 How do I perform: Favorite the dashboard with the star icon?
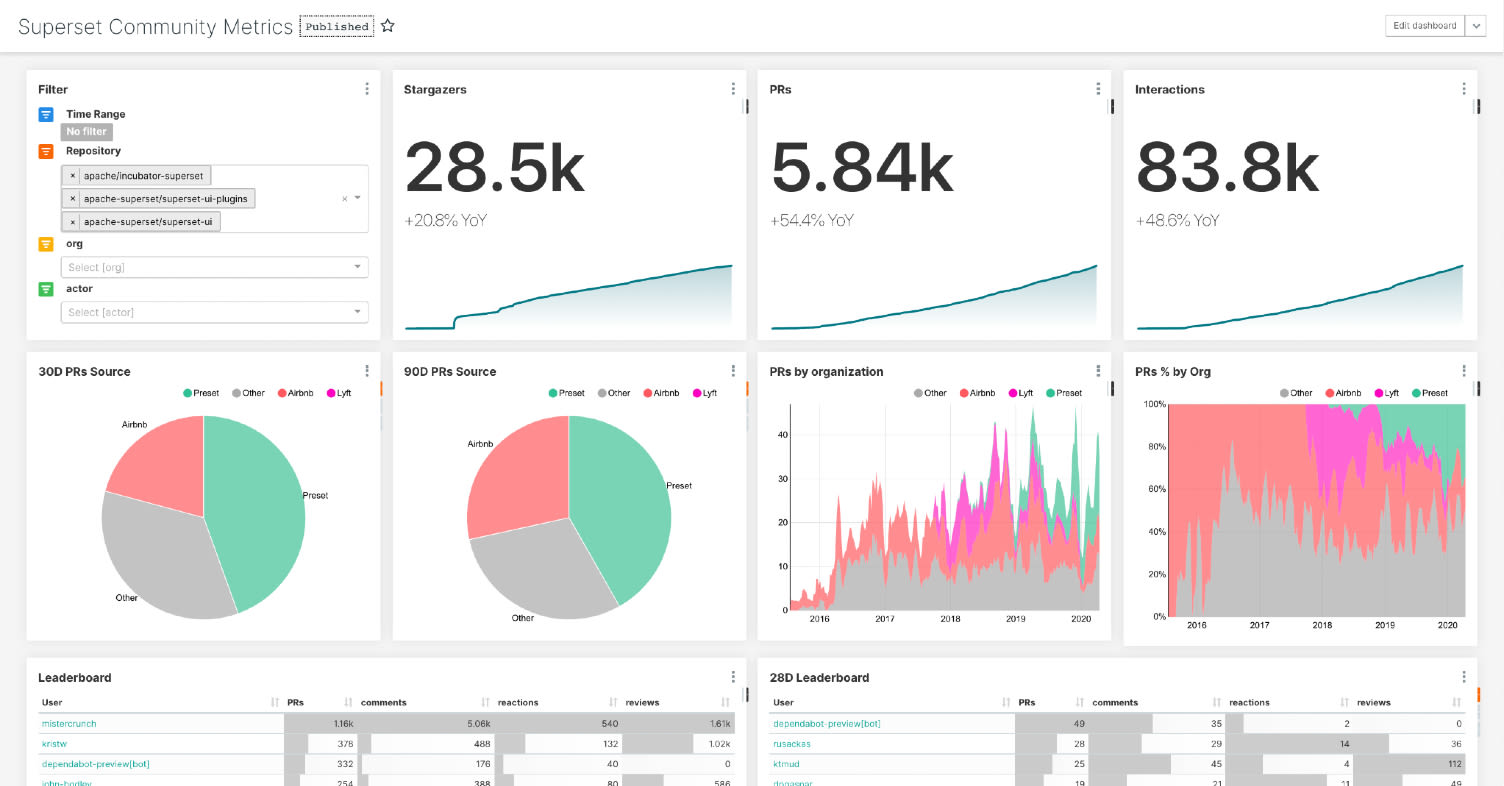tap(388, 26)
